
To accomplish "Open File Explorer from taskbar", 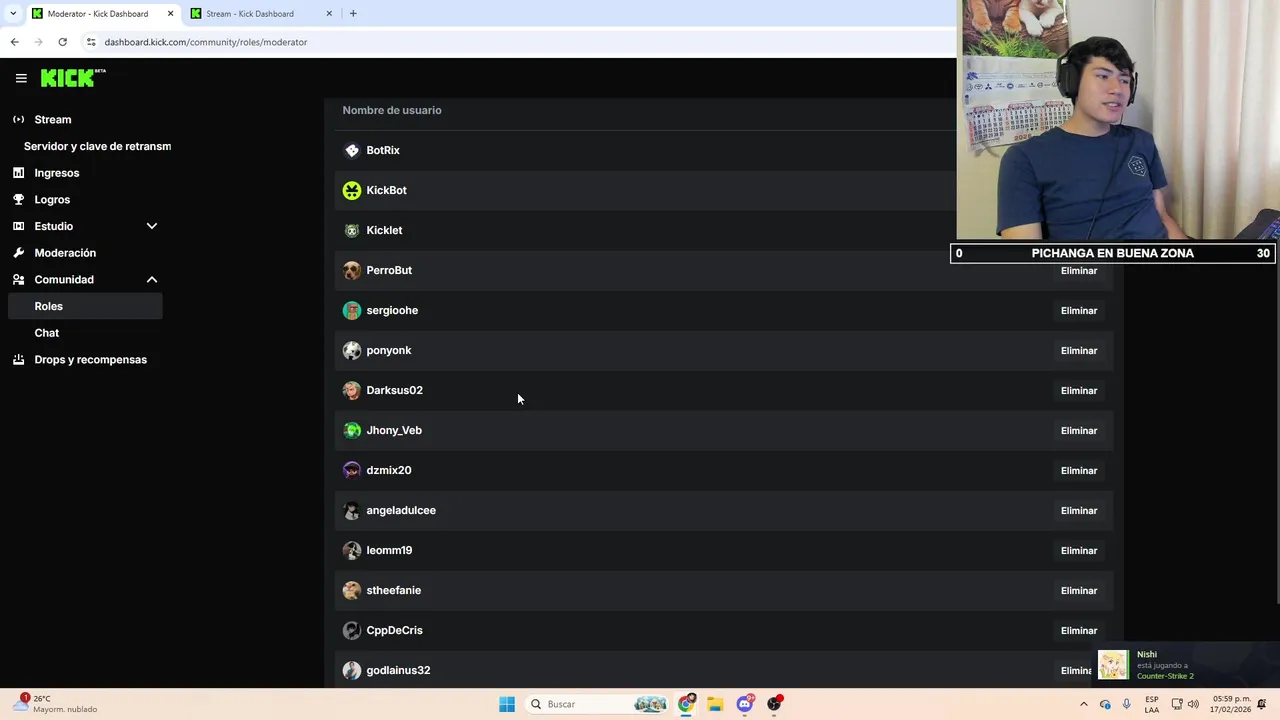I will click(715, 704).
